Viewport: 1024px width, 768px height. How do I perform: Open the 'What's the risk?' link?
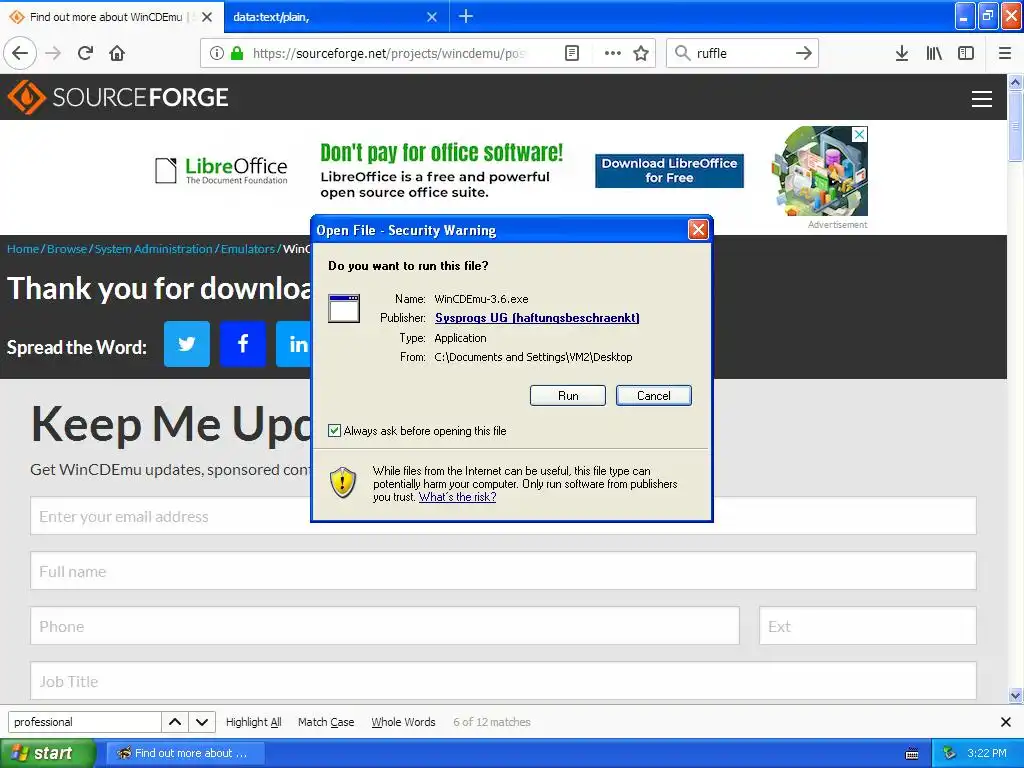(x=457, y=497)
